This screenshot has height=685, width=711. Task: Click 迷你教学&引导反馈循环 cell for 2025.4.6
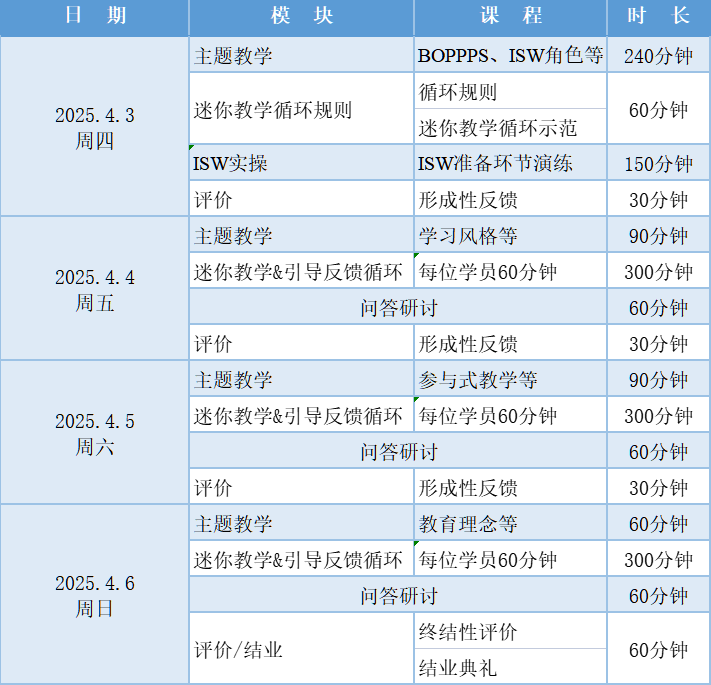(x=302, y=558)
